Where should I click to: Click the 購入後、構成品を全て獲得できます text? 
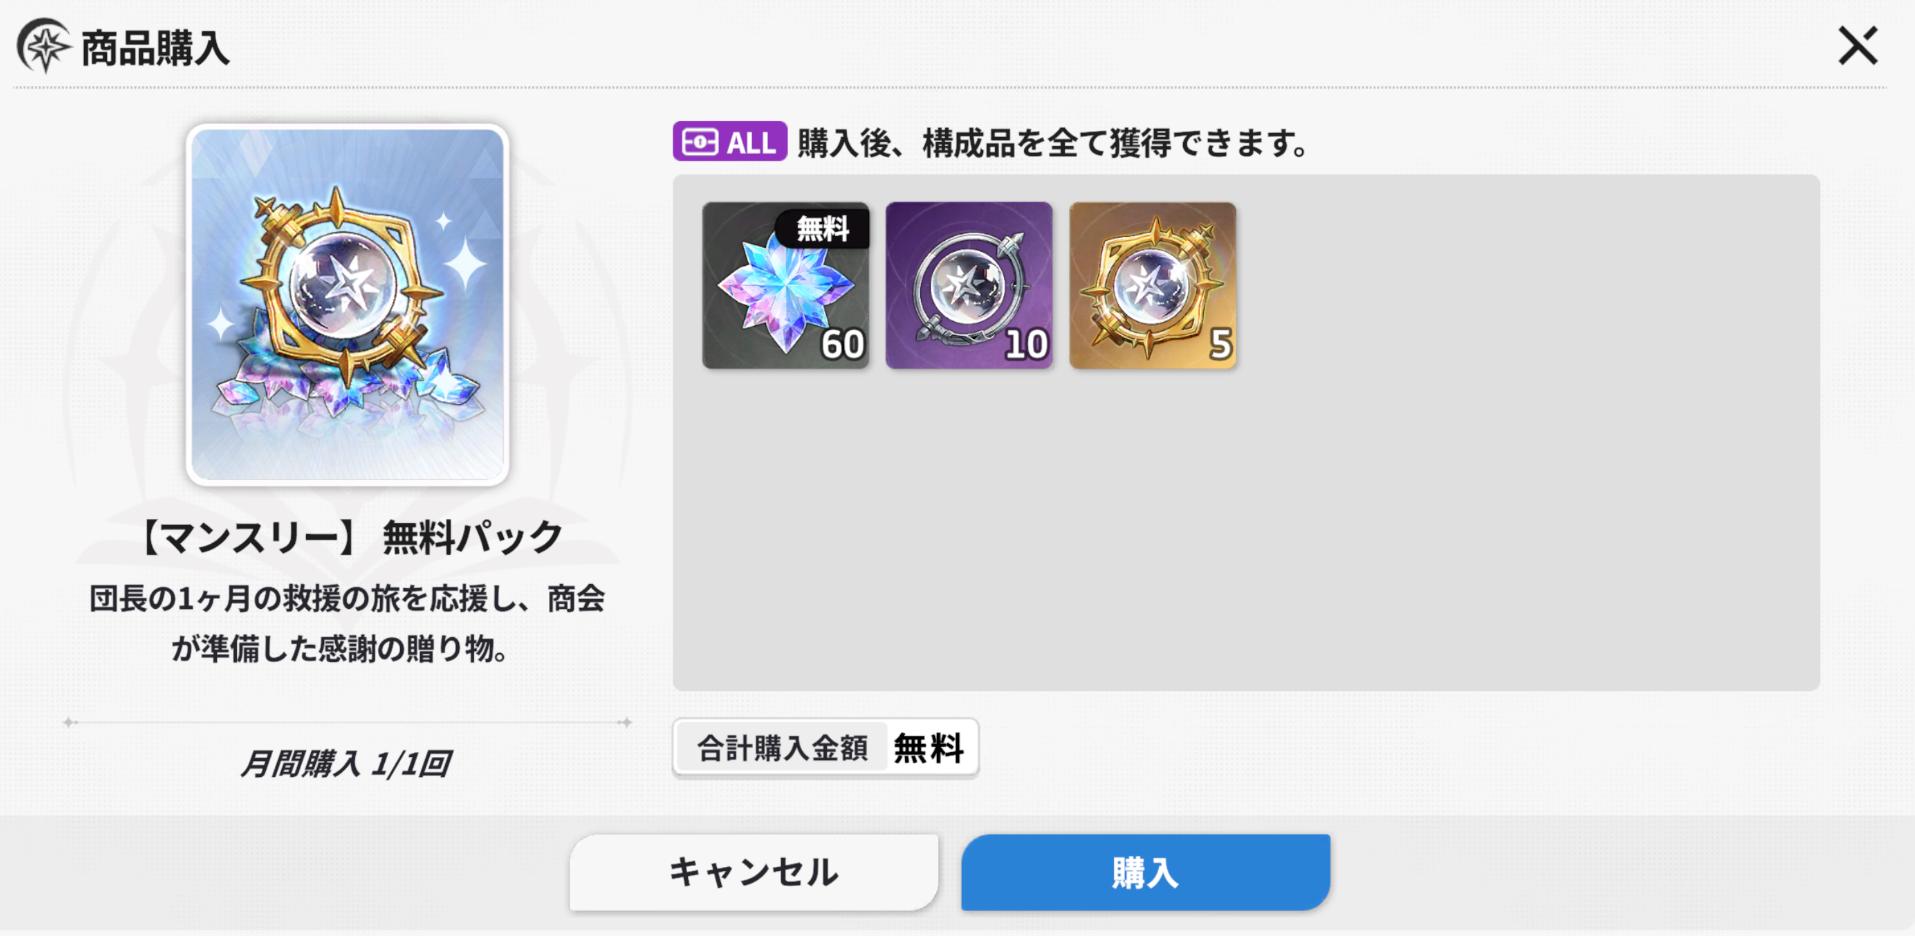[1053, 143]
